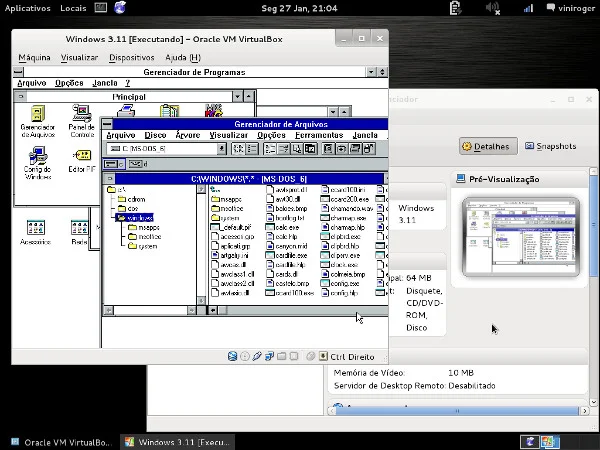The width and height of the screenshot is (600, 450).
Task: Select the msapps subfolder in directory tree
Action: [144, 227]
